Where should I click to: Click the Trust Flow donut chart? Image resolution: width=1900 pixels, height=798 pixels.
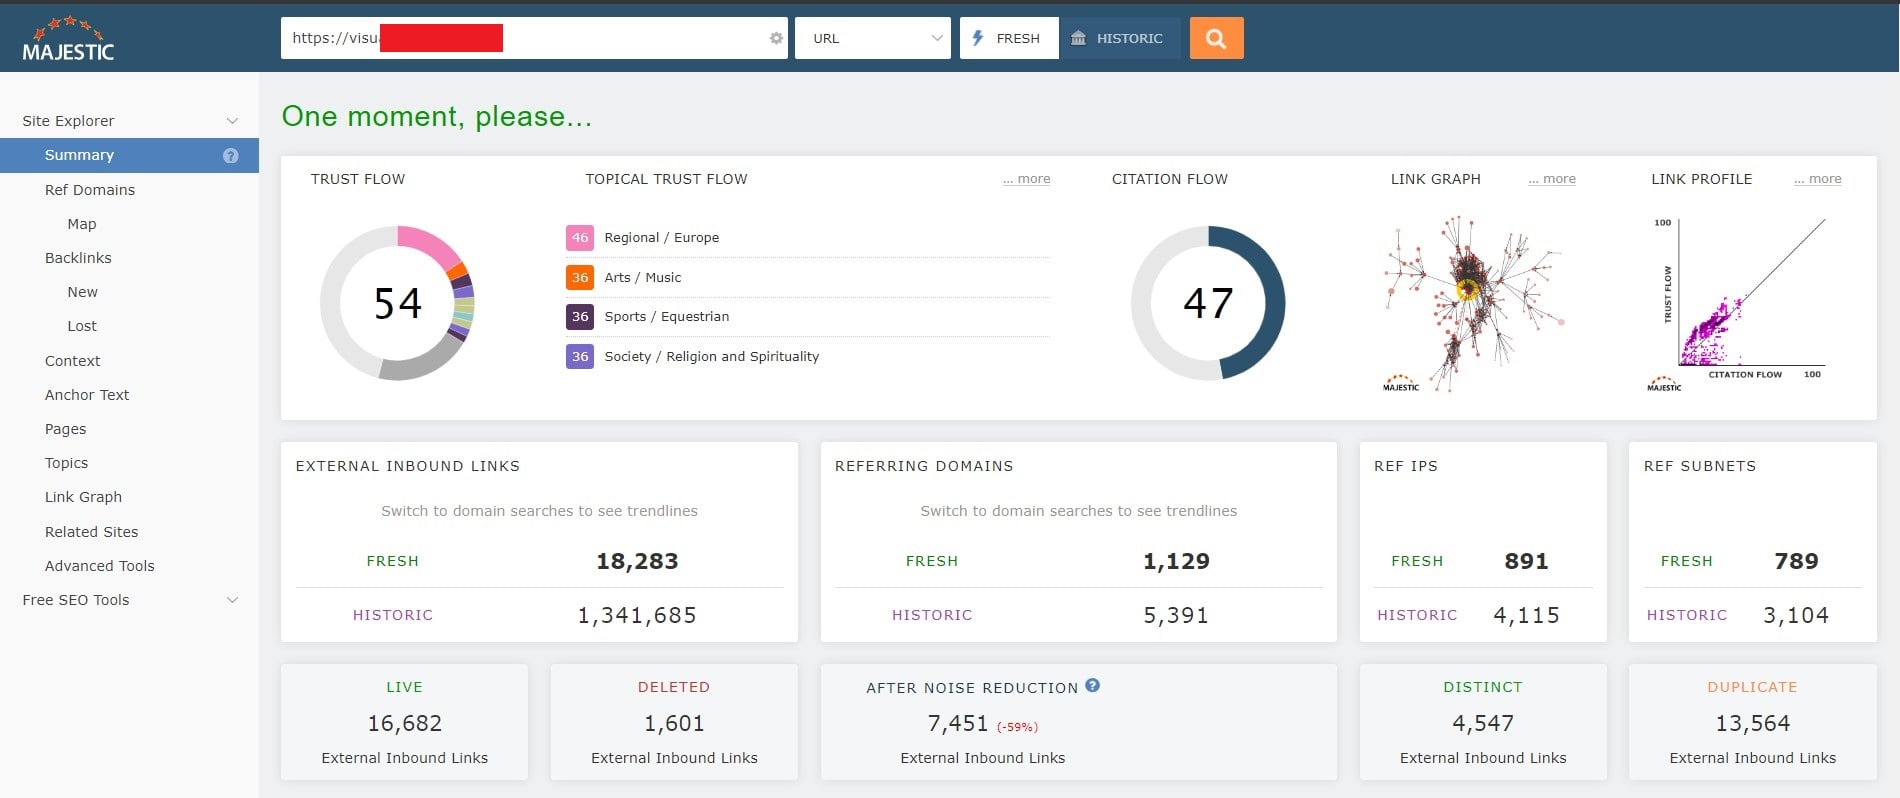[397, 303]
